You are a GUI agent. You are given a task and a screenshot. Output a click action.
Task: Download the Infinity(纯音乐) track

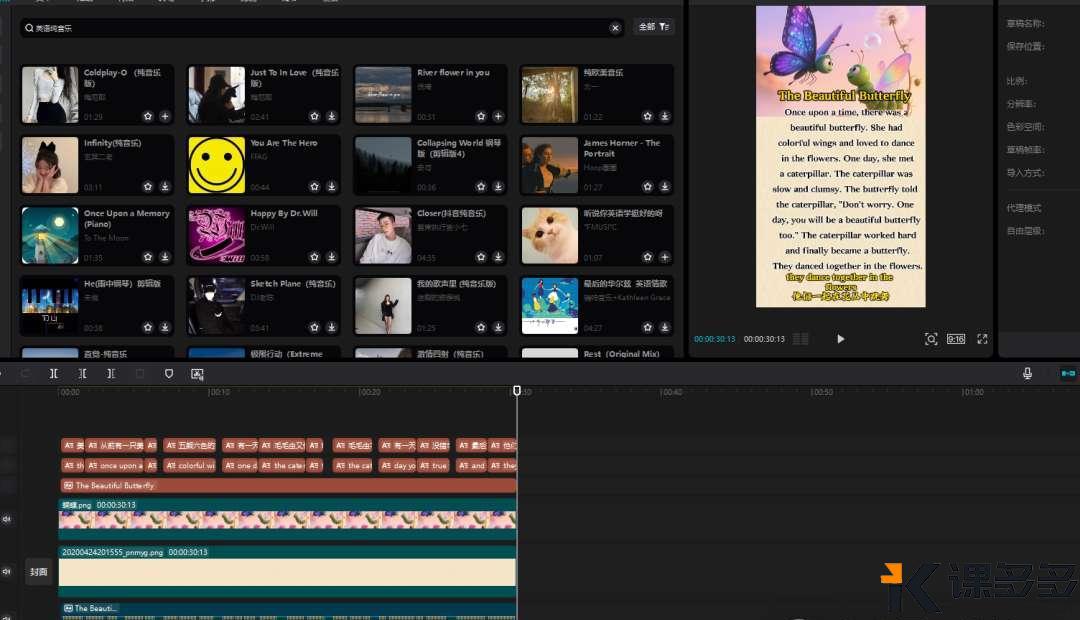(165, 187)
